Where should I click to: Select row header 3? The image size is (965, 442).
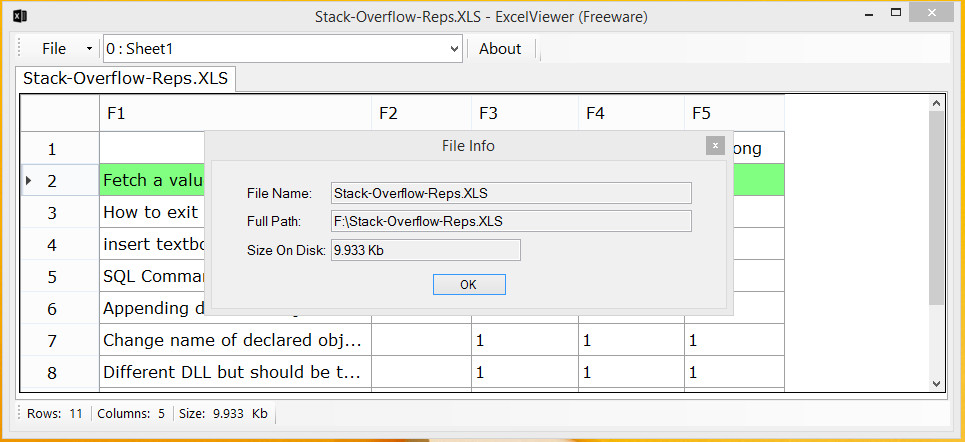pos(60,212)
